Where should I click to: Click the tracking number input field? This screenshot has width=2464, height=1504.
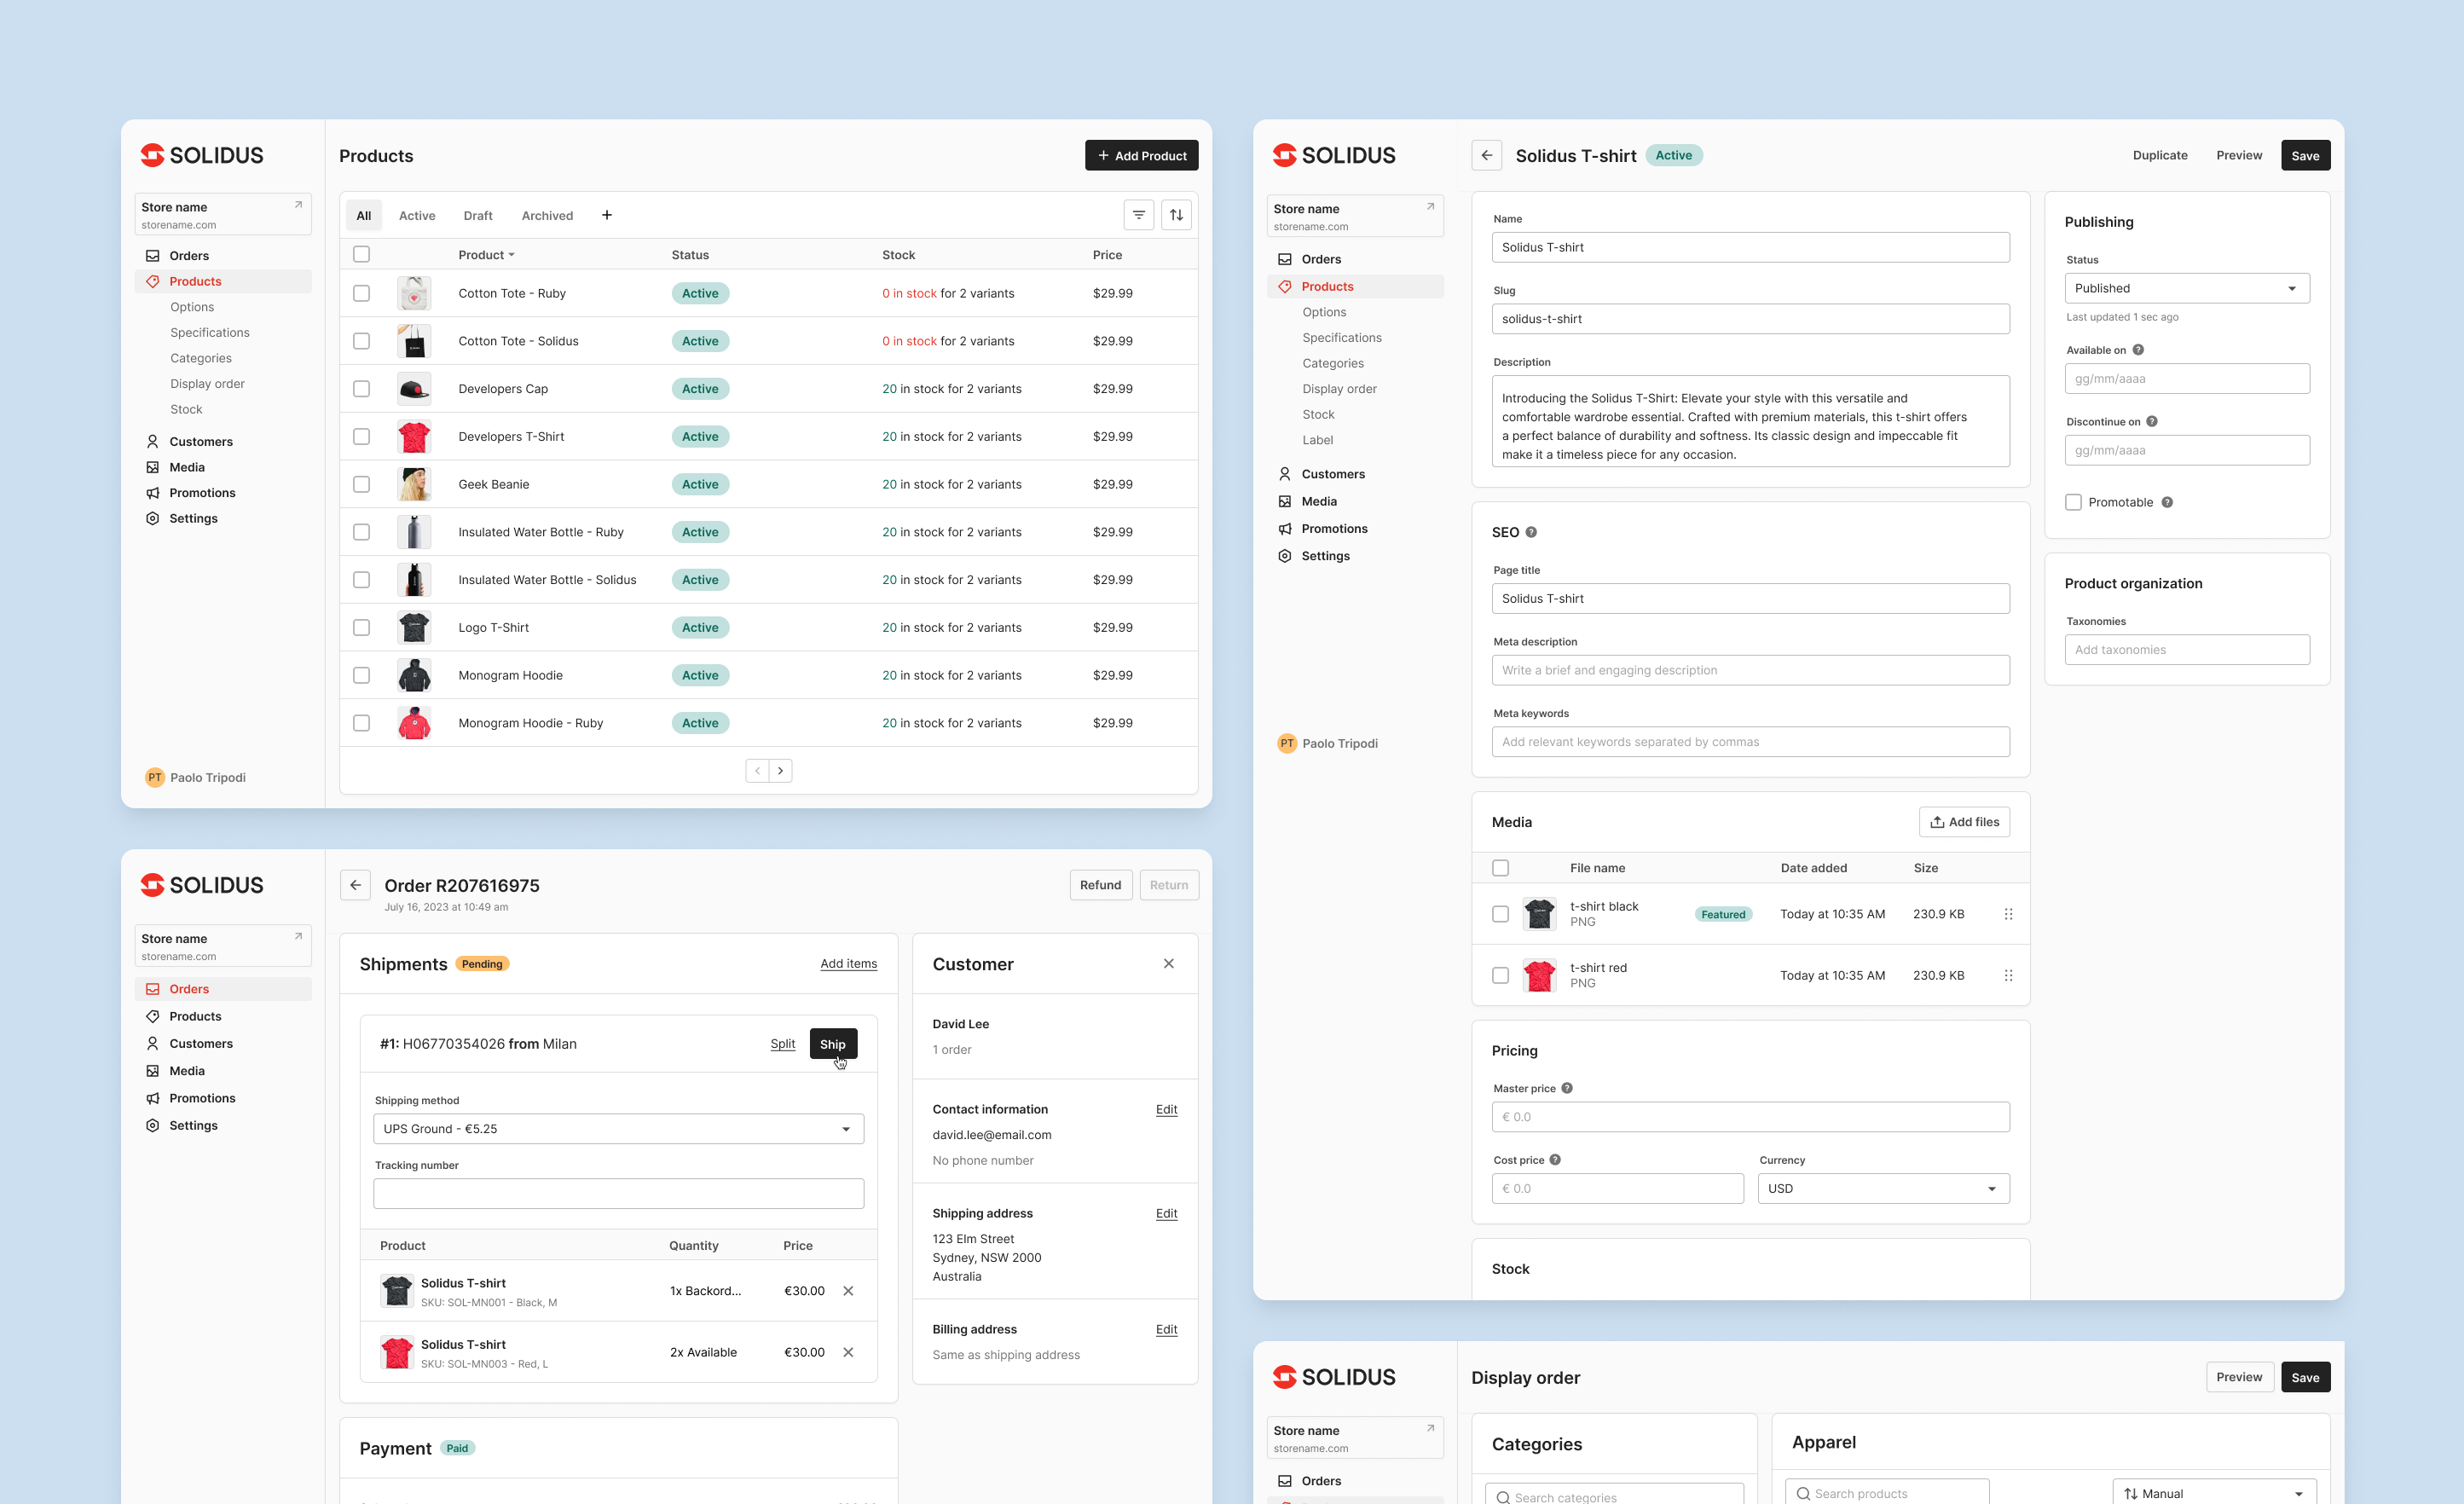coord(618,1192)
